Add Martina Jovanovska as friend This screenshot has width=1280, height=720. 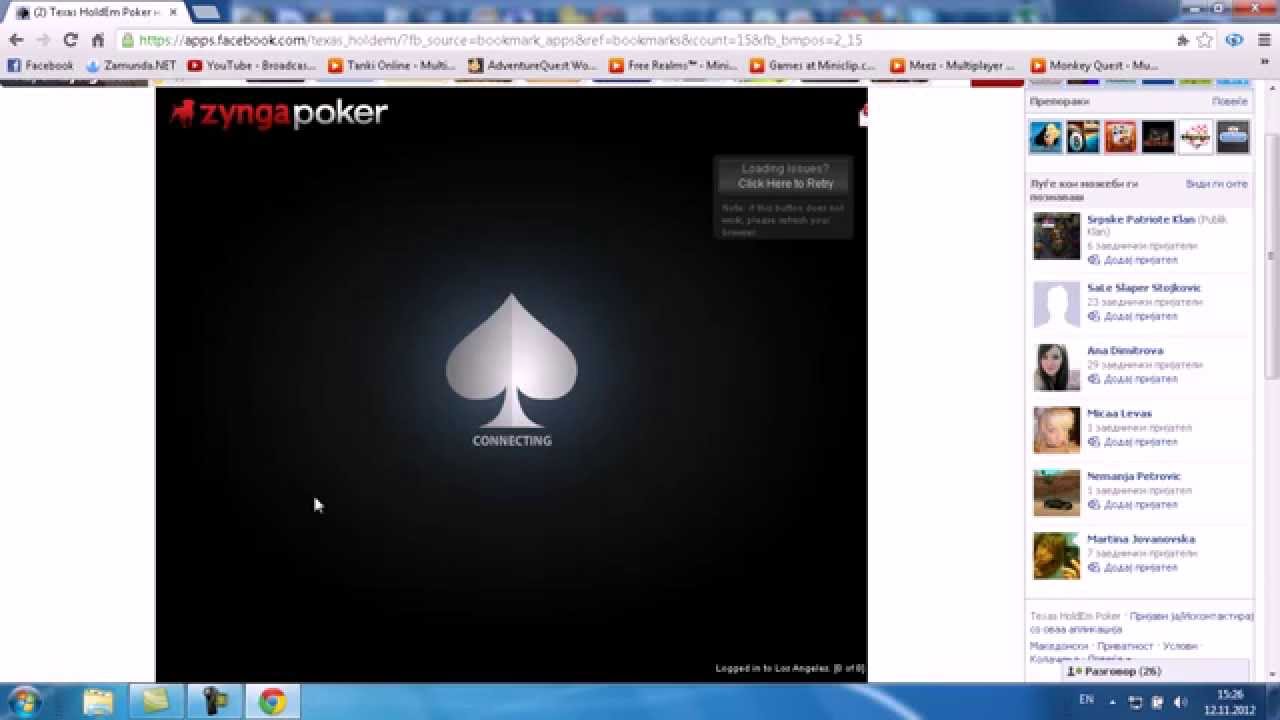click(1133, 567)
